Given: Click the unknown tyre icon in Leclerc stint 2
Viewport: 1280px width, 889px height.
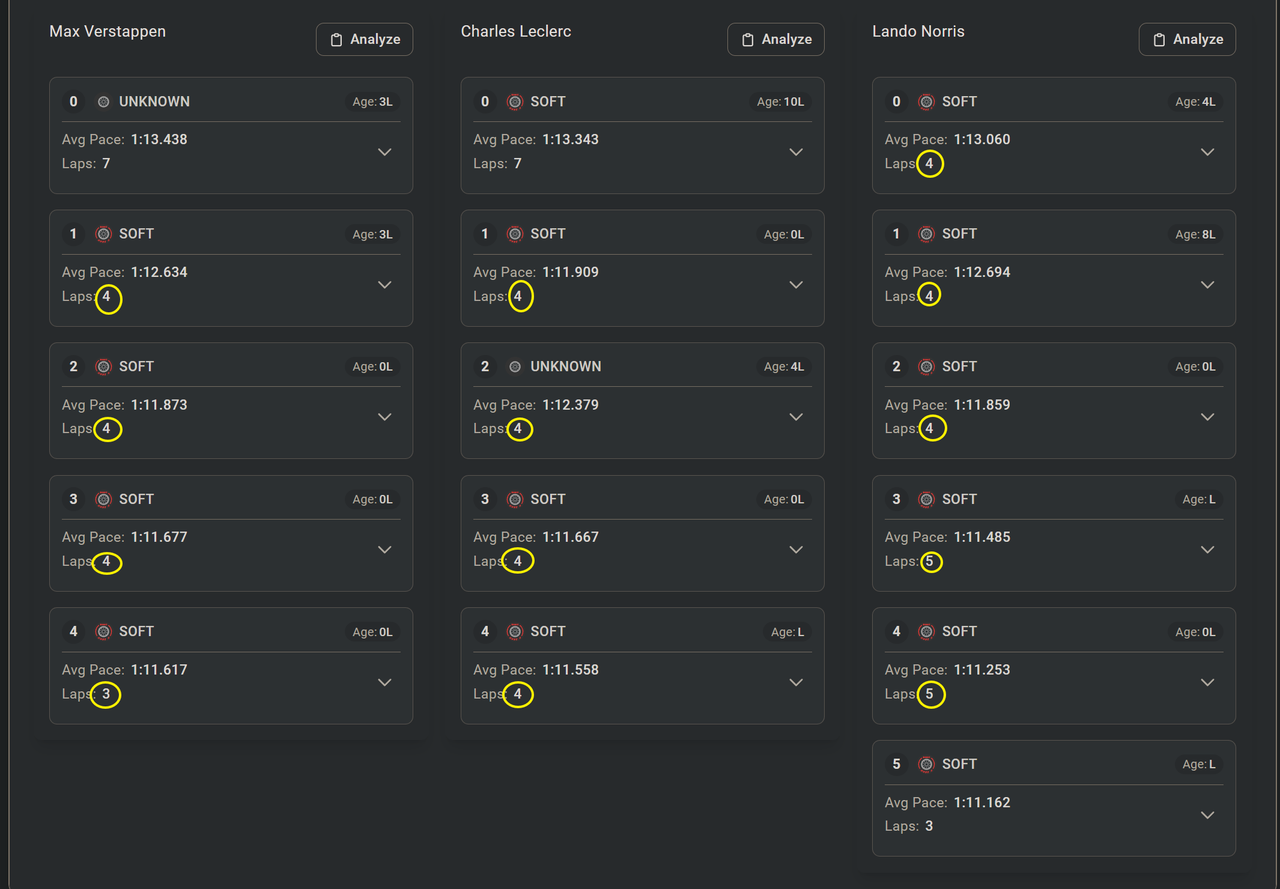Looking at the screenshot, I should (x=515, y=367).
